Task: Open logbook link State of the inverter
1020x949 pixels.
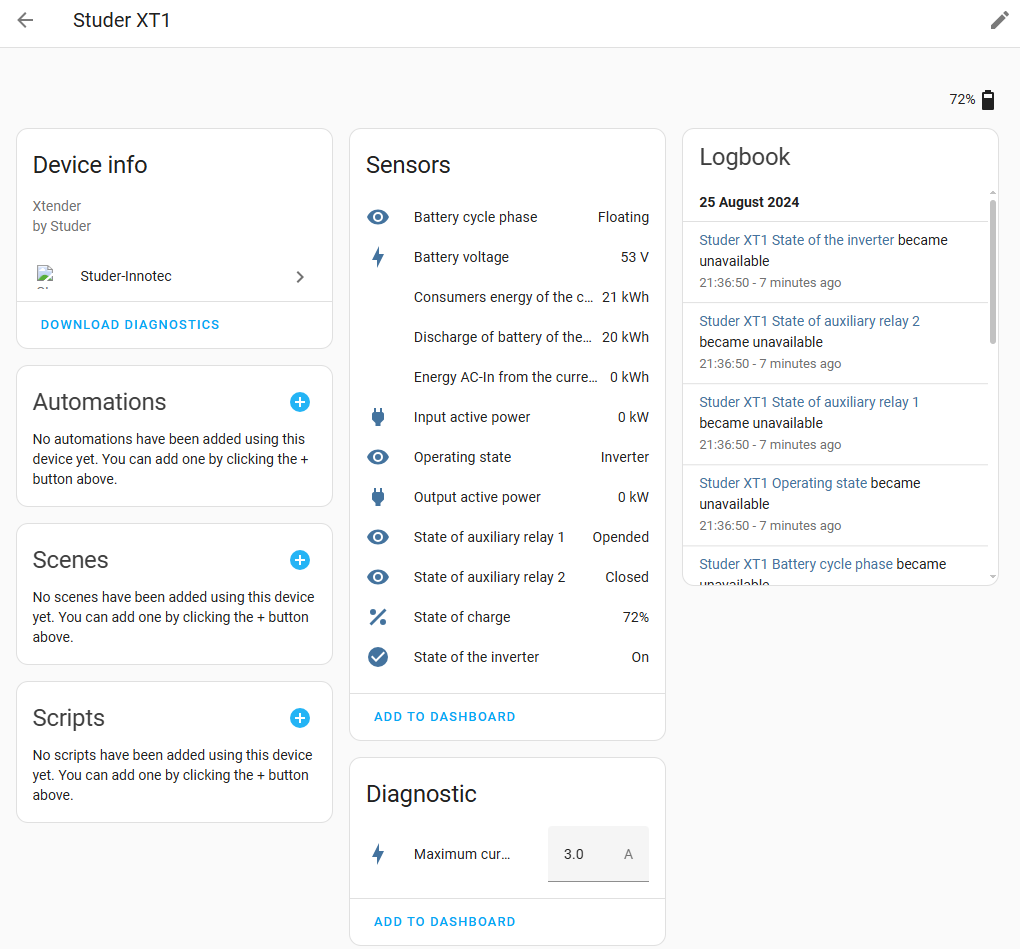Action: 796,240
